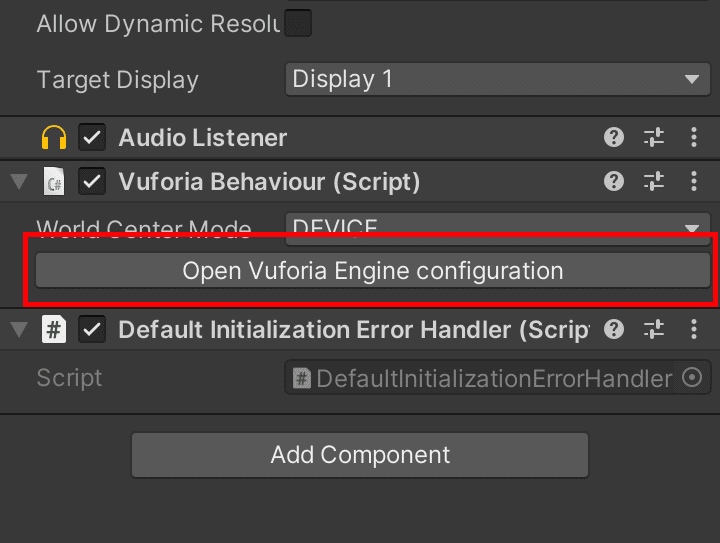Open Audio Listener preset settings
This screenshot has height=543, width=720.
(654, 138)
